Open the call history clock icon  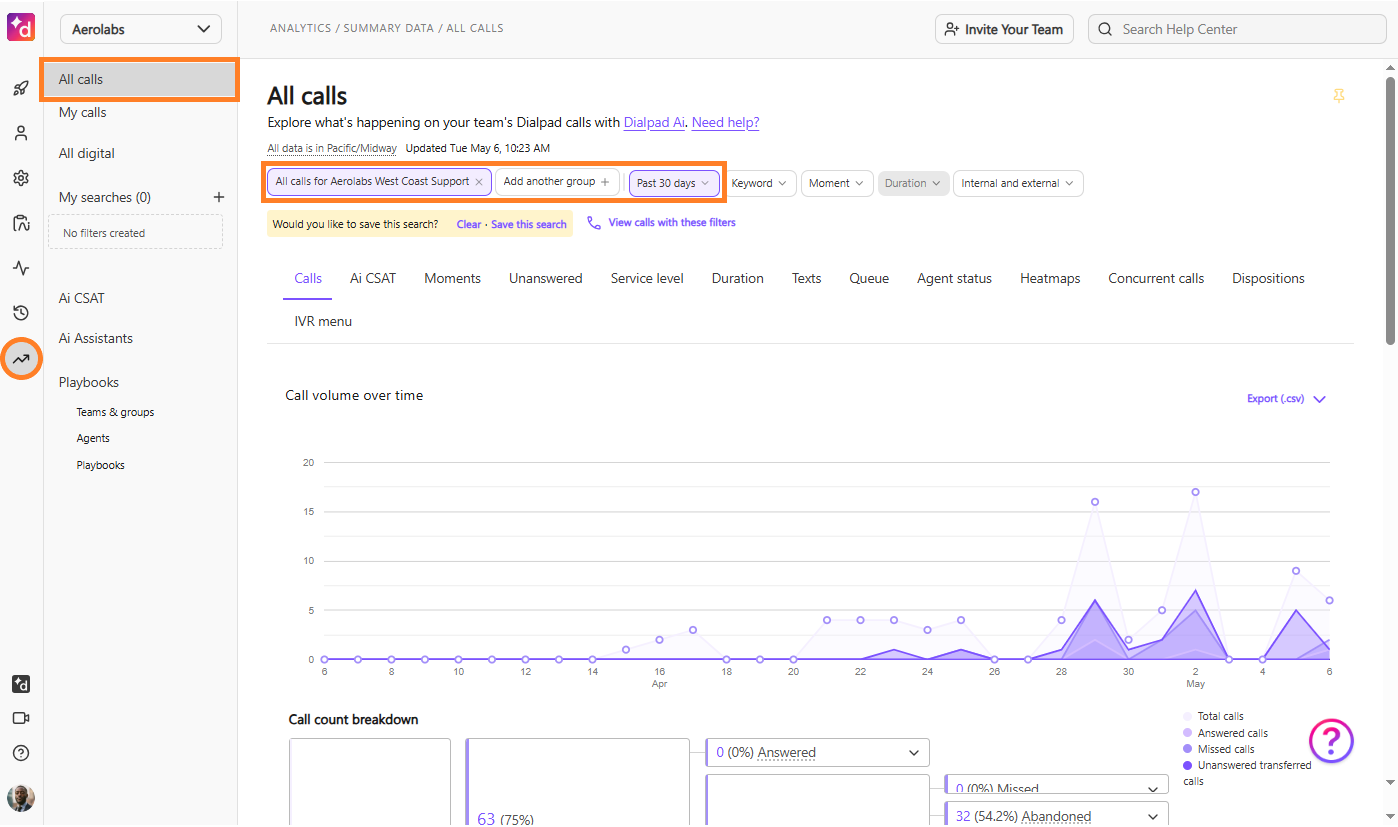[21, 313]
